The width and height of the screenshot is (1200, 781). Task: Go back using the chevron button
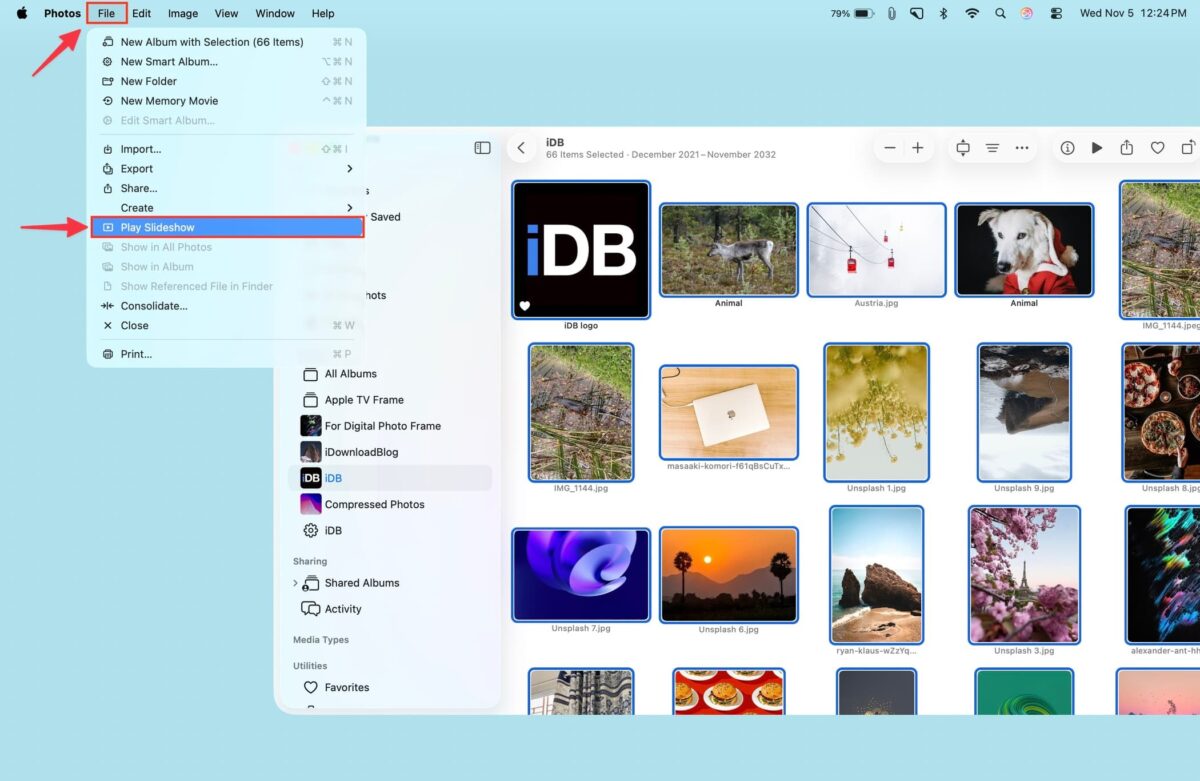click(x=521, y=148)
